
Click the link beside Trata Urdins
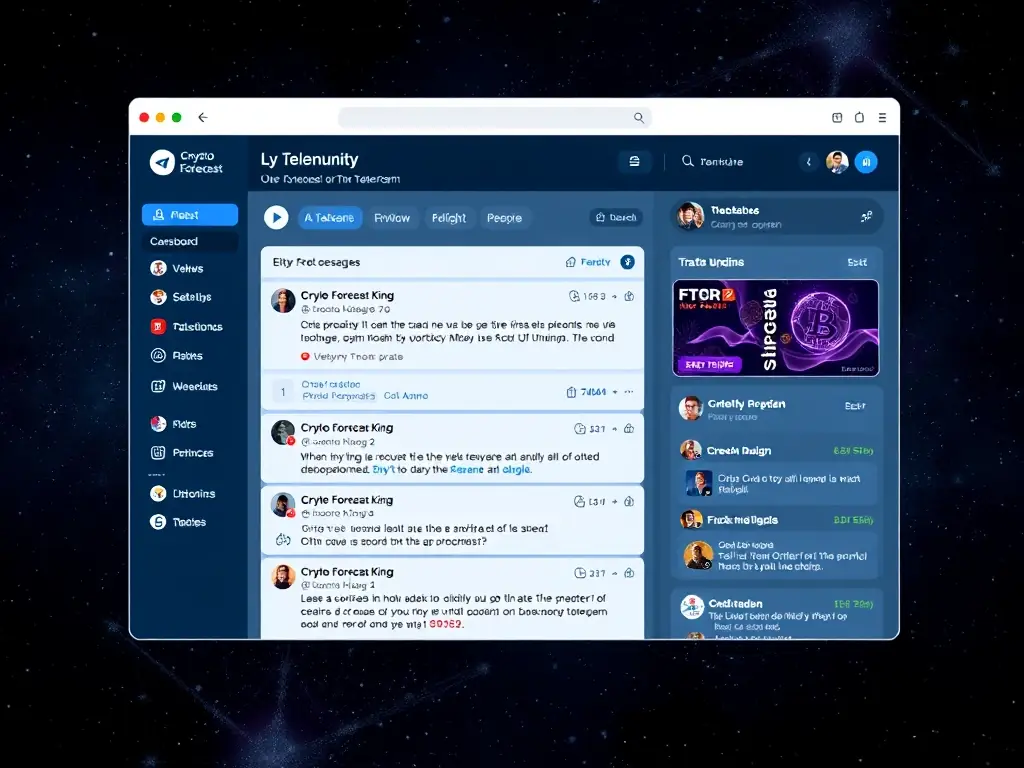857,263
